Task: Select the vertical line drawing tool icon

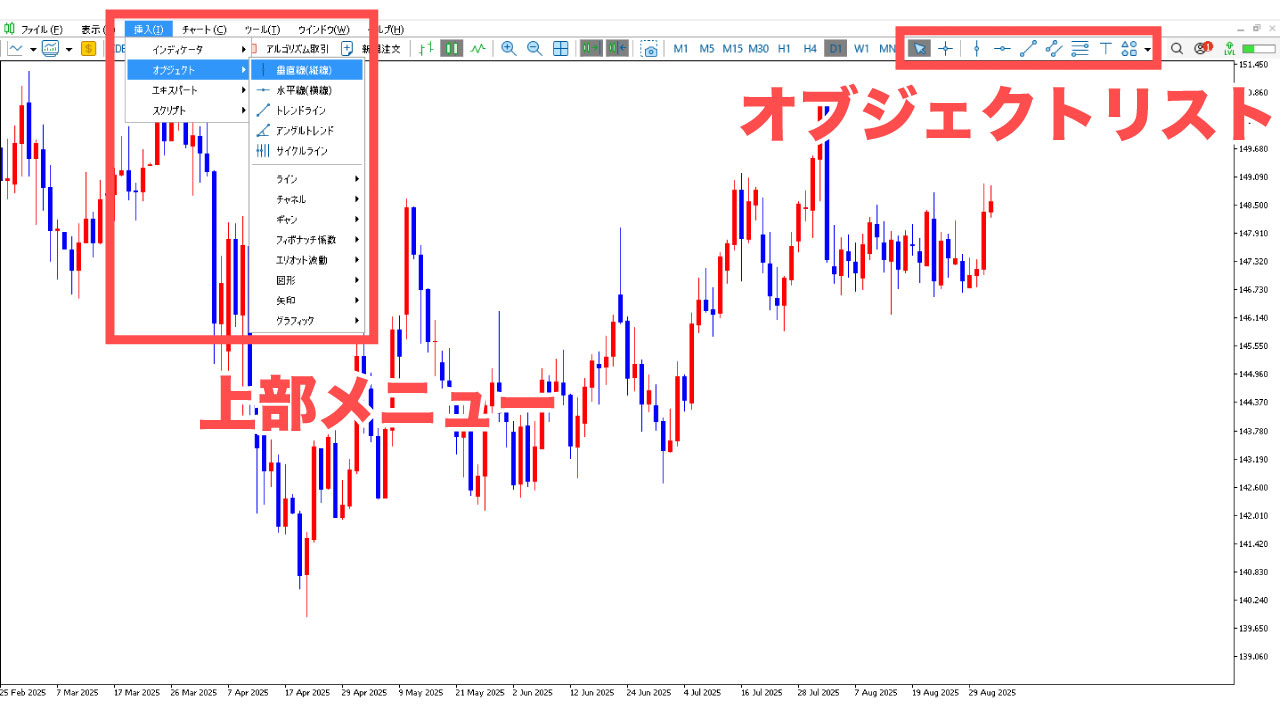Action: tap(976, 47)
